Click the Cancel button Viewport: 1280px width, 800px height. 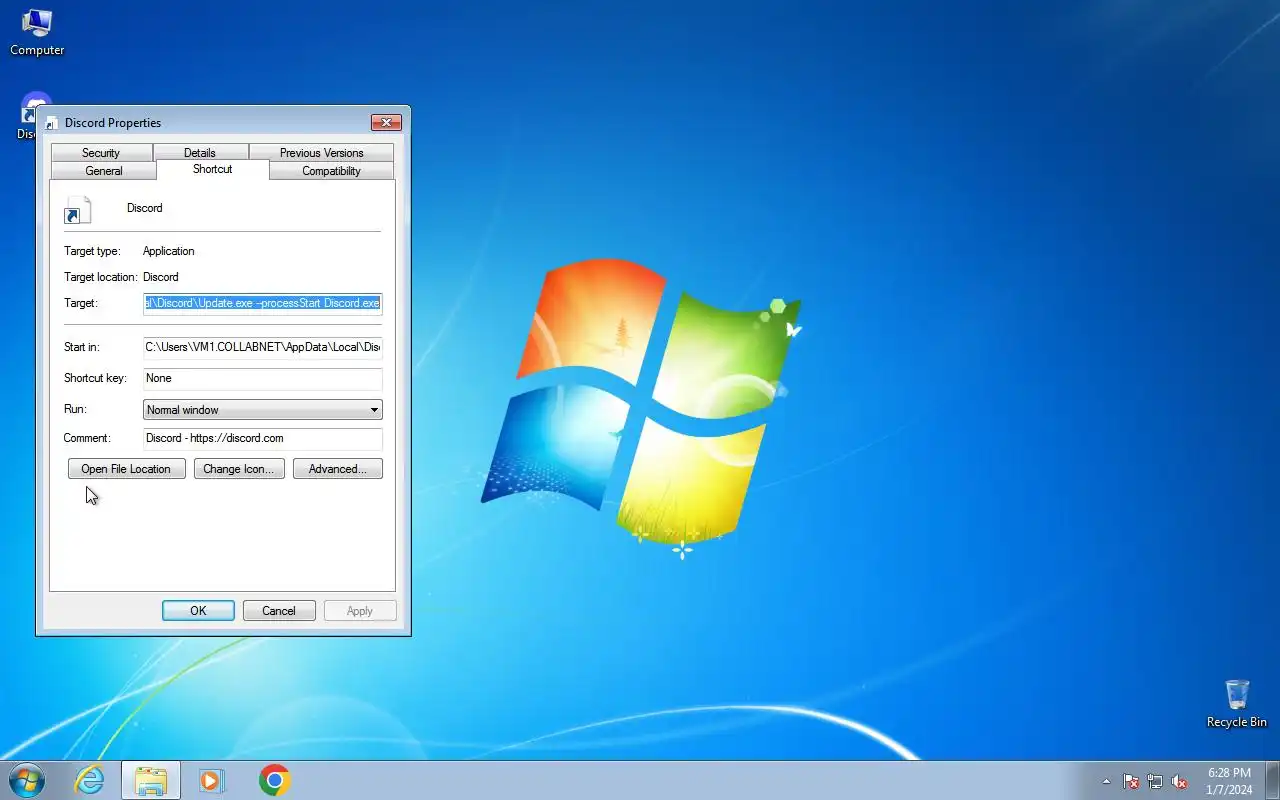click(279, 611)
